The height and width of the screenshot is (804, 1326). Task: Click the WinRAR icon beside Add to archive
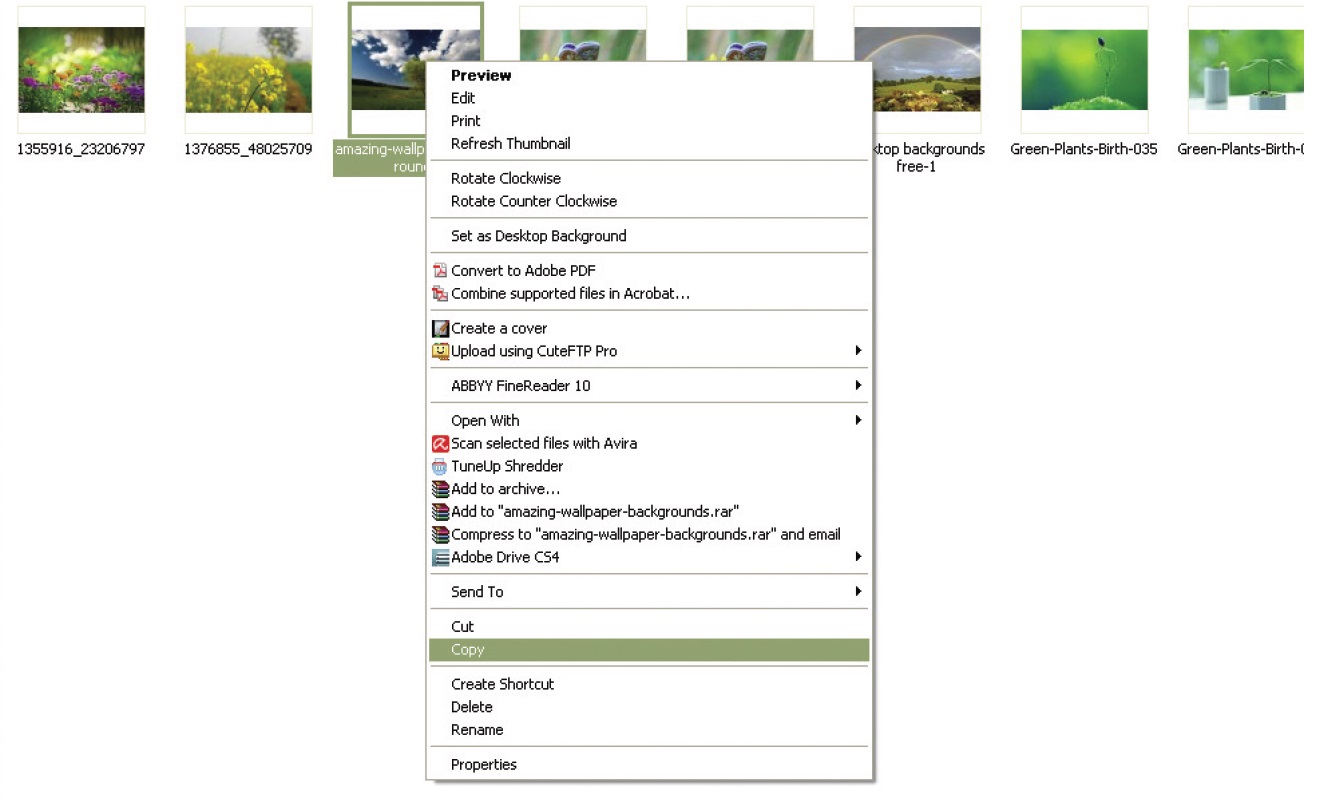click(x=440, y=490)
